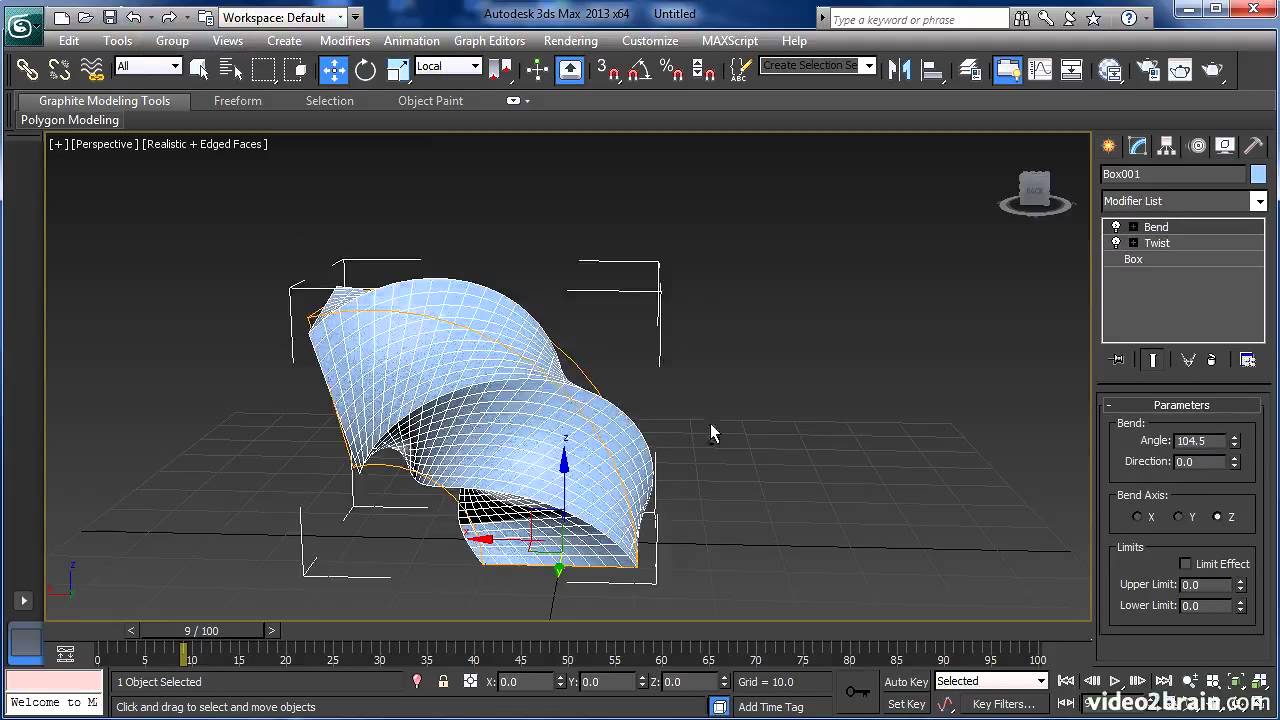Open the Mirror tool in the toolbar
1280x720 pixels.
click(x=900, y=69)
